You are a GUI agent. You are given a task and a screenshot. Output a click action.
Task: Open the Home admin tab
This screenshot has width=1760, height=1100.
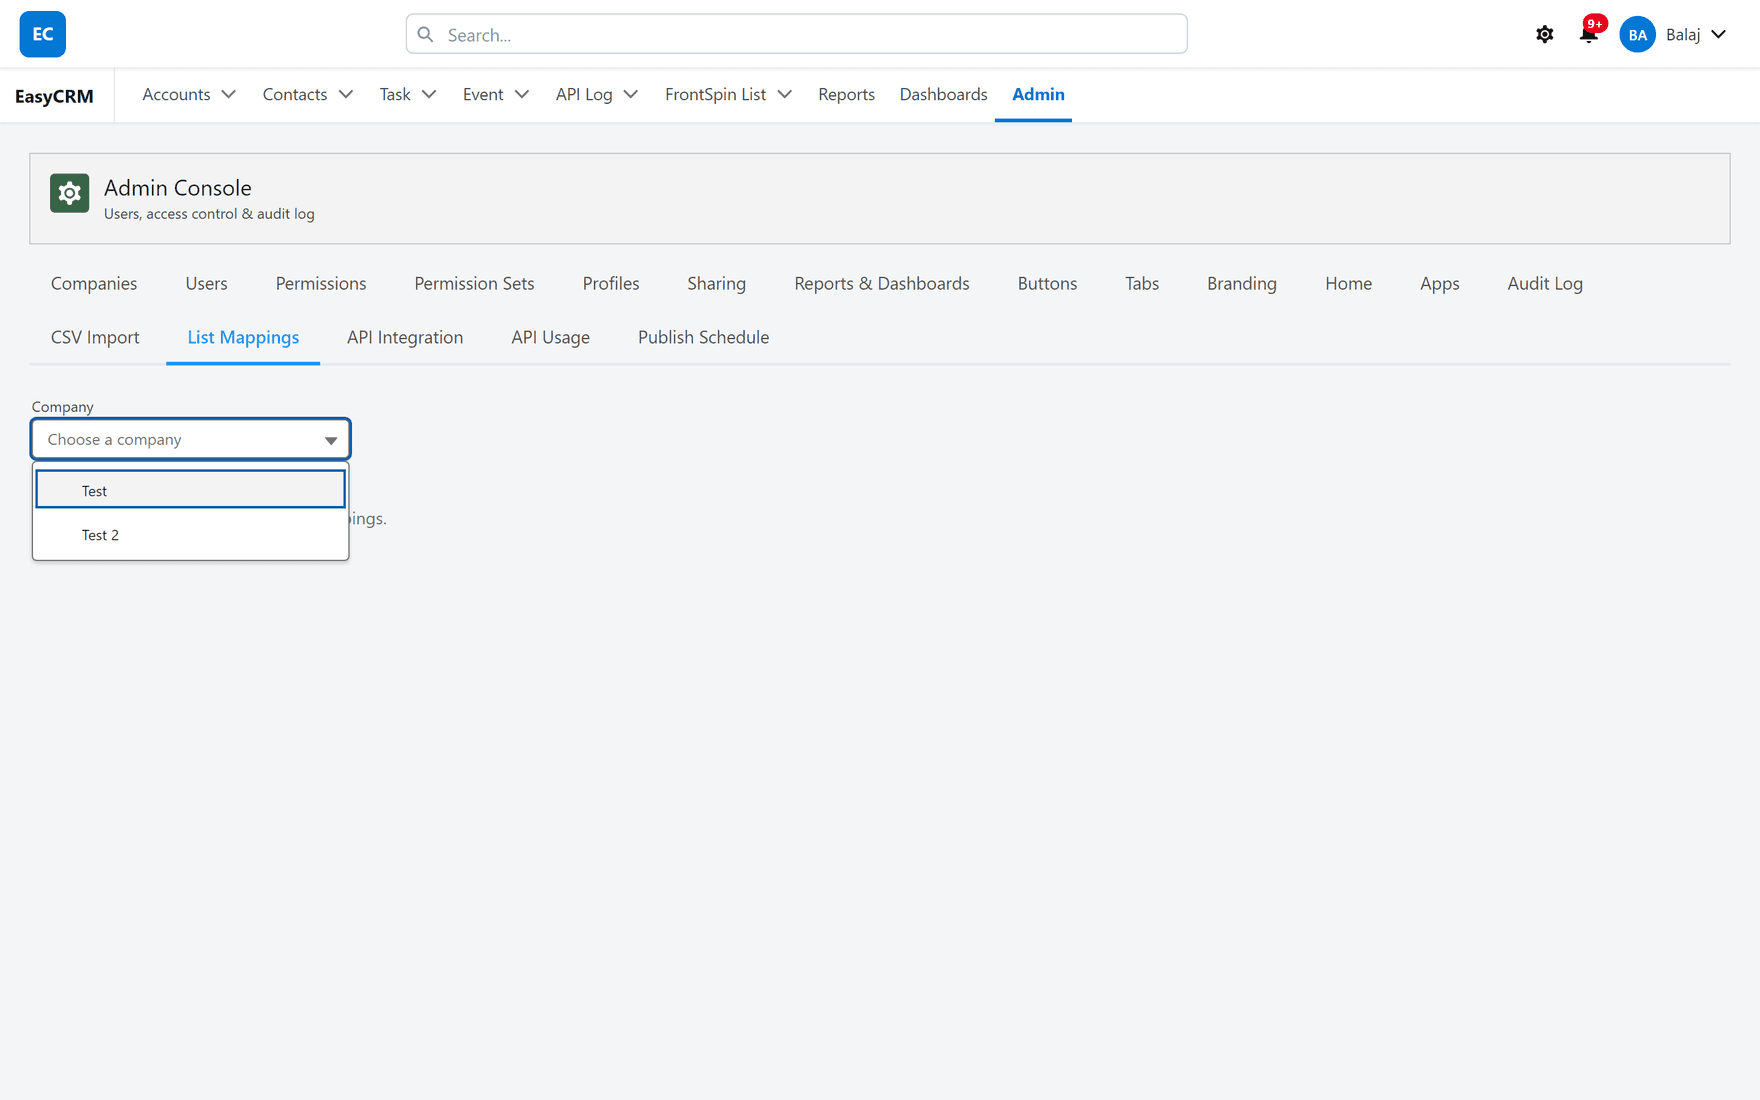coord(1348,283)
